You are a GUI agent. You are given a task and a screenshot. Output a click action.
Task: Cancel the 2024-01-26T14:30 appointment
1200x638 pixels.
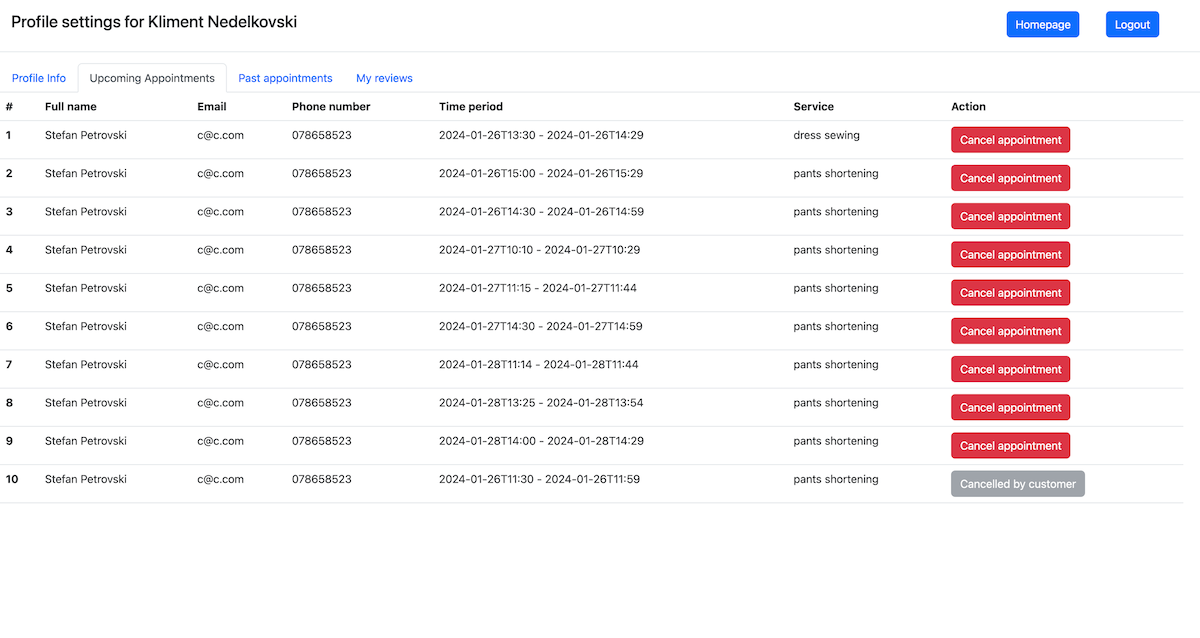click(x=1010, y=216)
